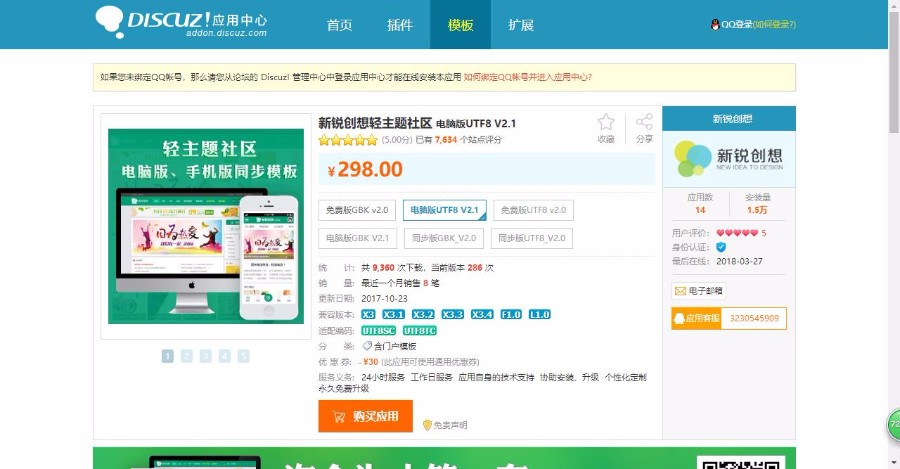This screenshot has width=900, height=469.
Task: Select 电脑版GBK V2.1 version option
Action: point(358,238)
